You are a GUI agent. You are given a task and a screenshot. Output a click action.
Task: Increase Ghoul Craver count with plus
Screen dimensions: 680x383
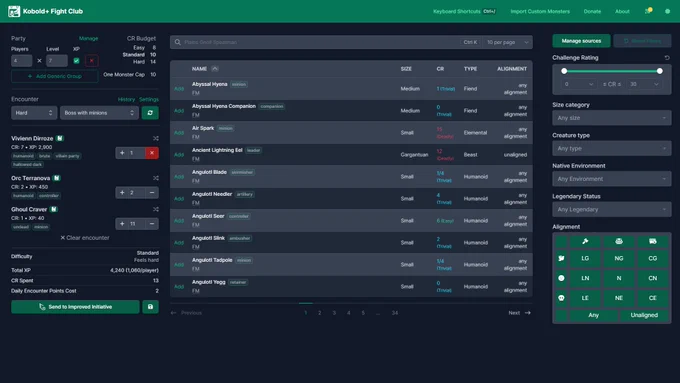pyautogui.click(x=122, y=224)
